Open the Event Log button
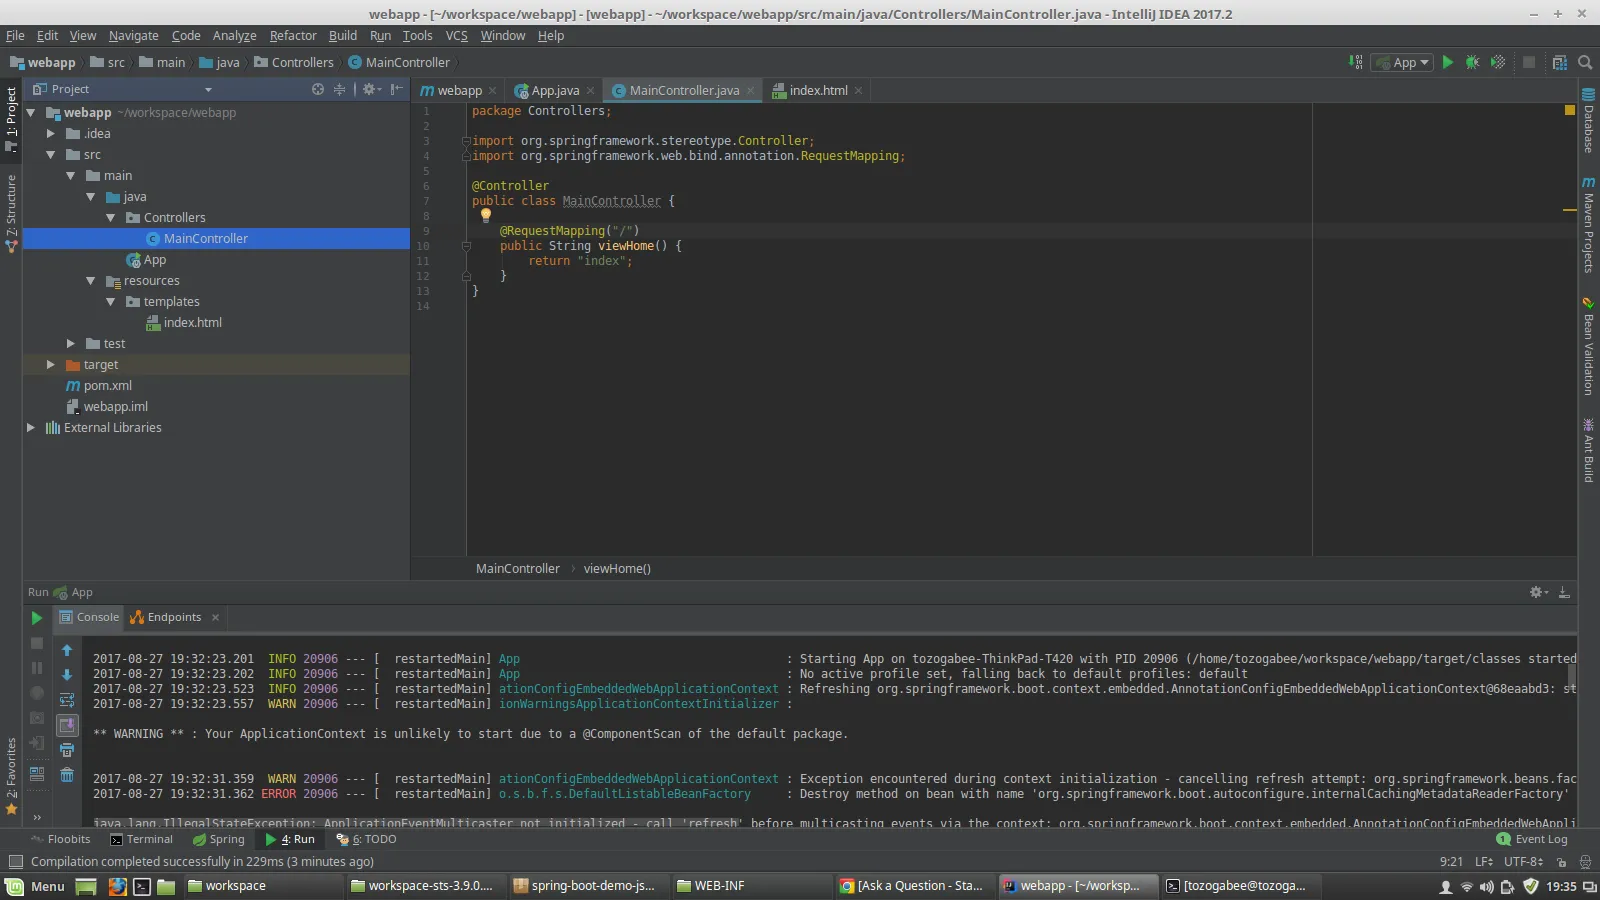The image size is (1600, 900). click(x=1532, y=839)
